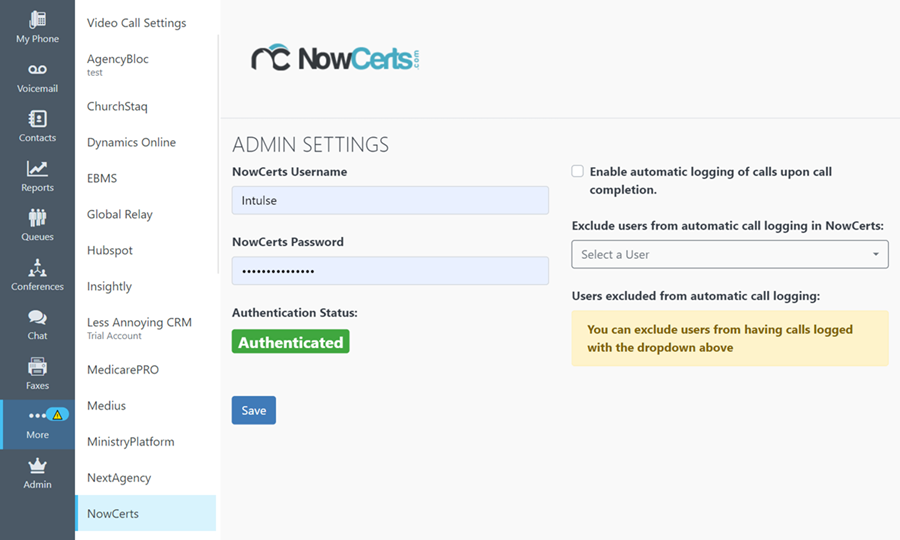900x540 pixels.
Task: Click the Save button
Action: point(254,410)
